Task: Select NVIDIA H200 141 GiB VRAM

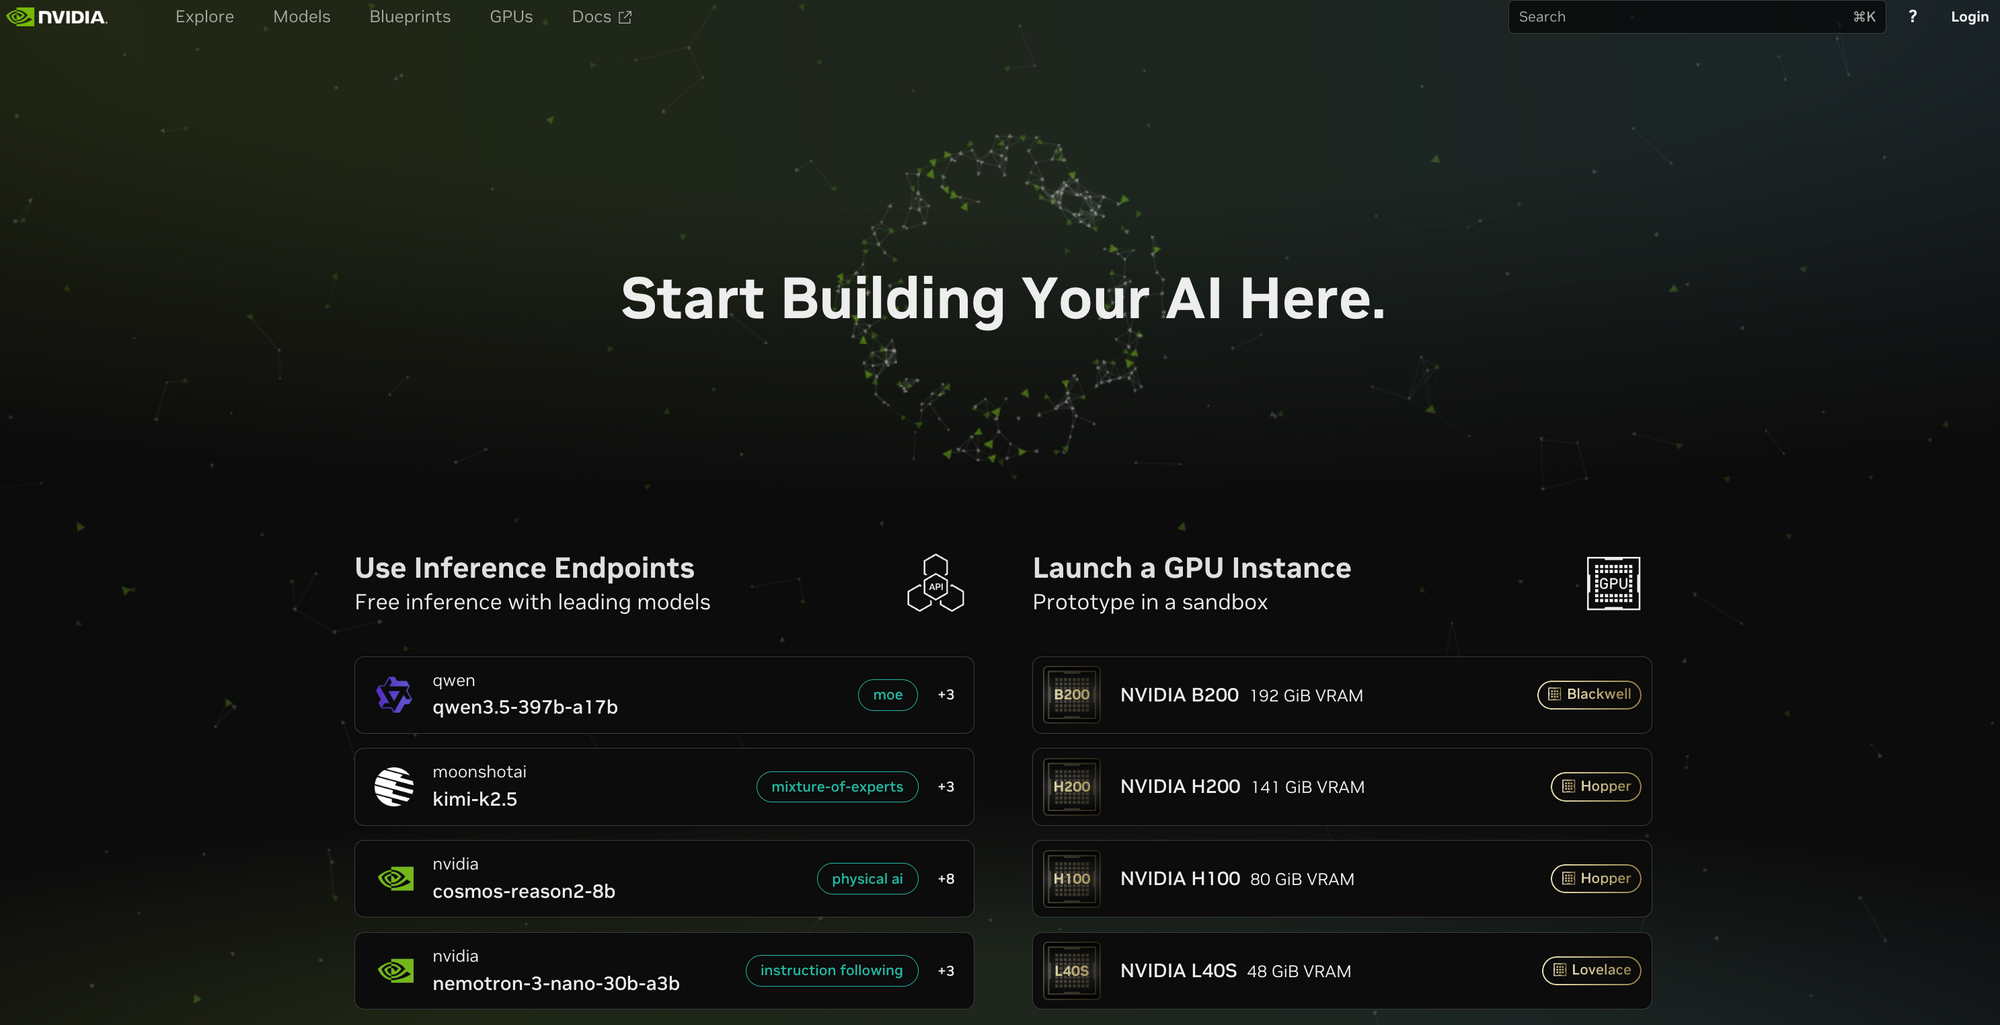Action: (1342, 787)
